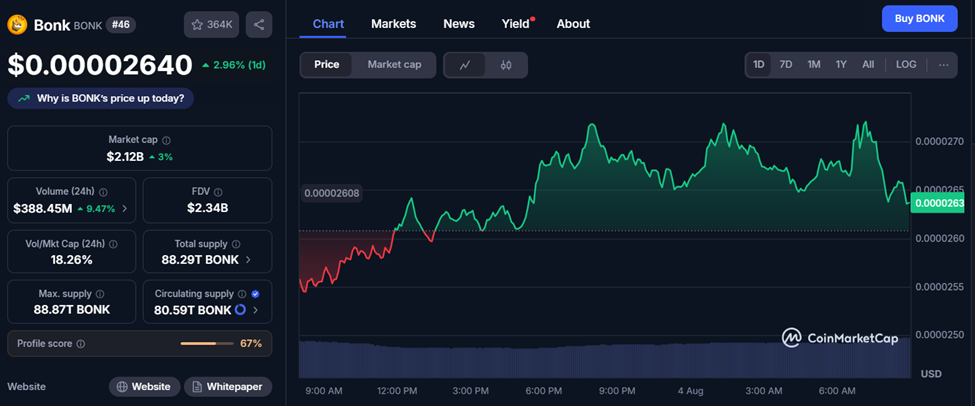Show Market cap info tooltip icon

coord(167,141)
